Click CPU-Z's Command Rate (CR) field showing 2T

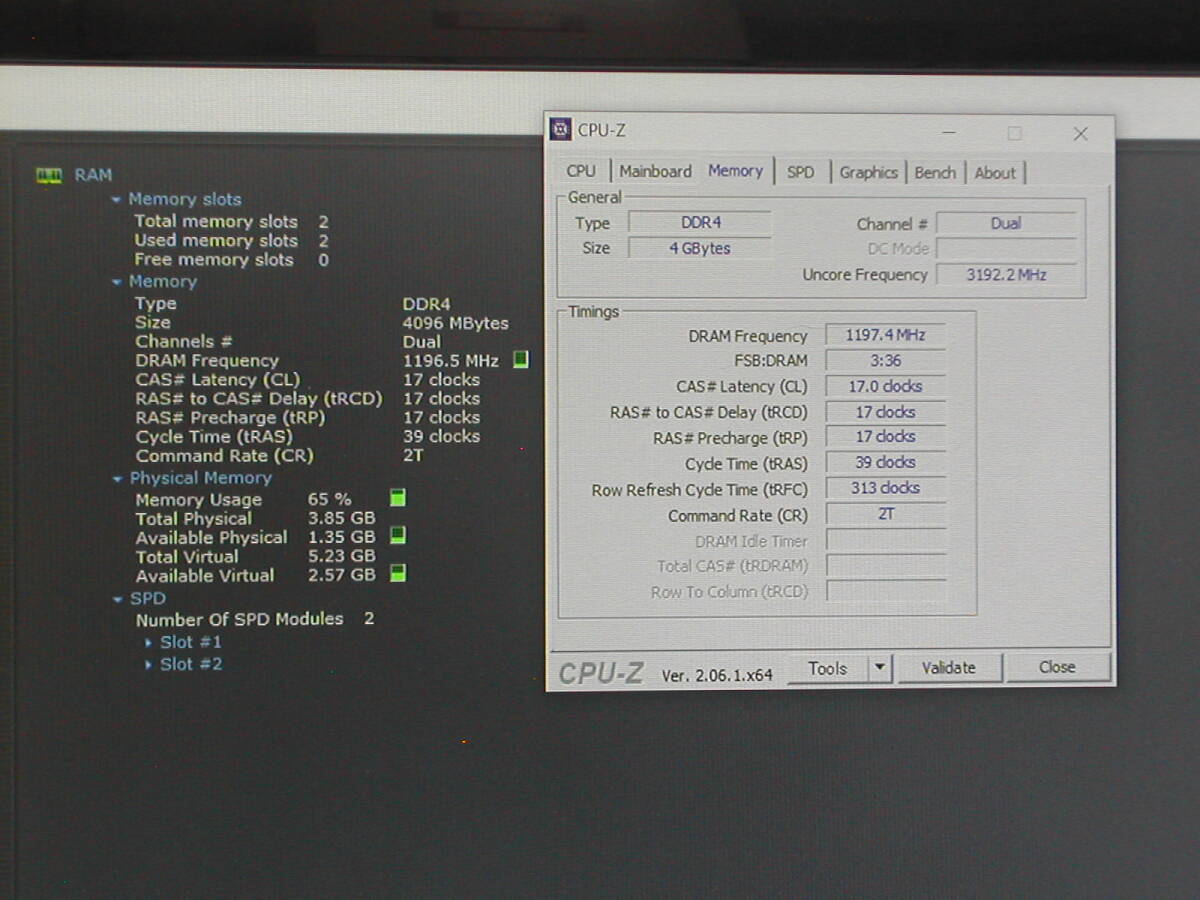point(886,515)
